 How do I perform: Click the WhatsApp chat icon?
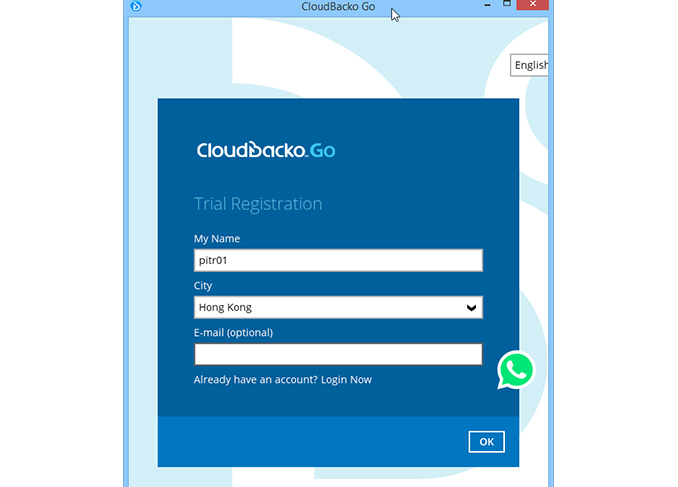pyautogui.click(x=516, y=370)
